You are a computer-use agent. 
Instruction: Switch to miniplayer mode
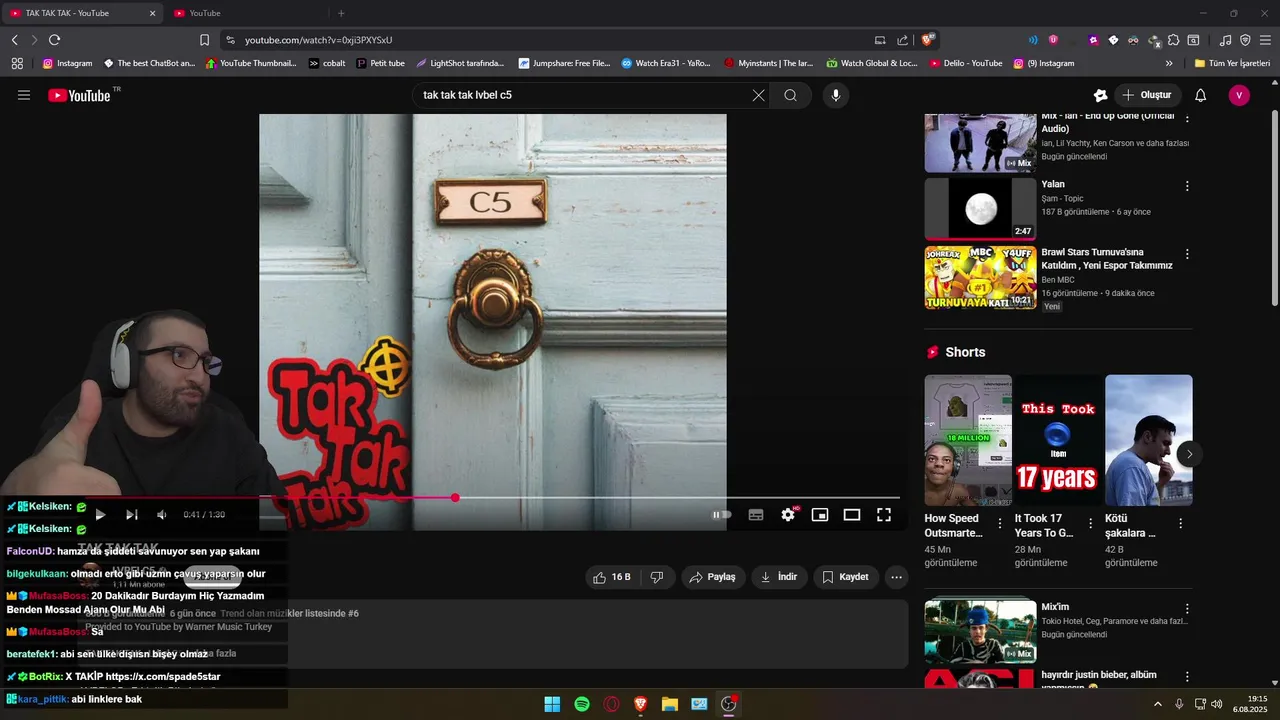820,515
